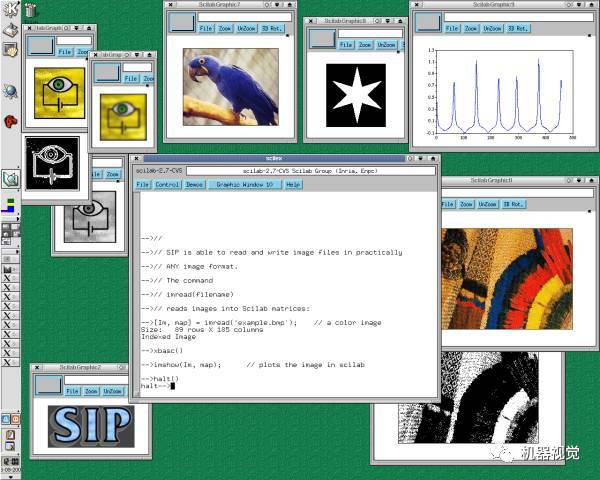Click the gray preview box in the star window
Image resolution: width=600 pixels, height=480 pixels.
point(321,38)
